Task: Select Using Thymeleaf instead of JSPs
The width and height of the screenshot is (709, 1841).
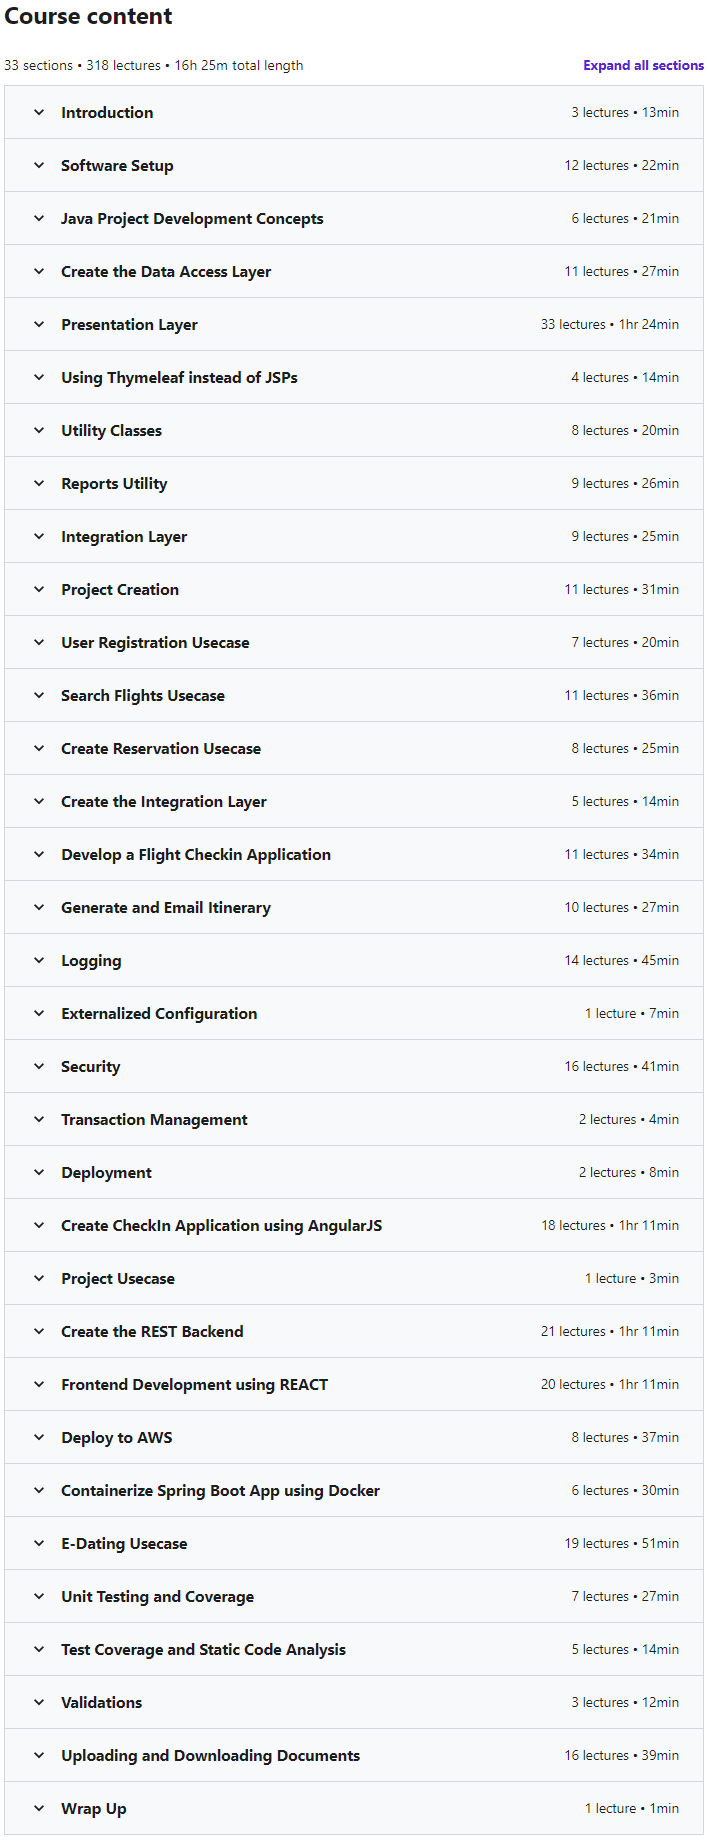Action: click(179, 377)
